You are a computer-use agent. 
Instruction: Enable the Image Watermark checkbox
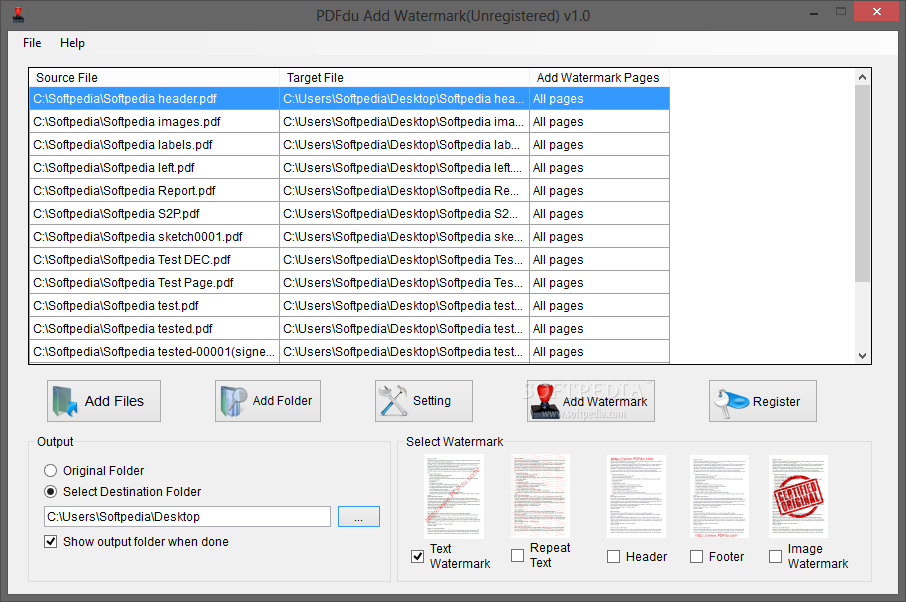click(x=775, y=556)
